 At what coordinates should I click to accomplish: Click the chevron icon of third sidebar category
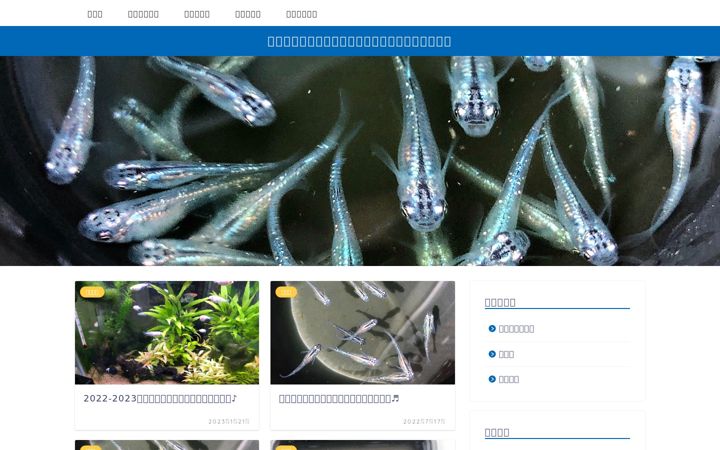point(492,379)
